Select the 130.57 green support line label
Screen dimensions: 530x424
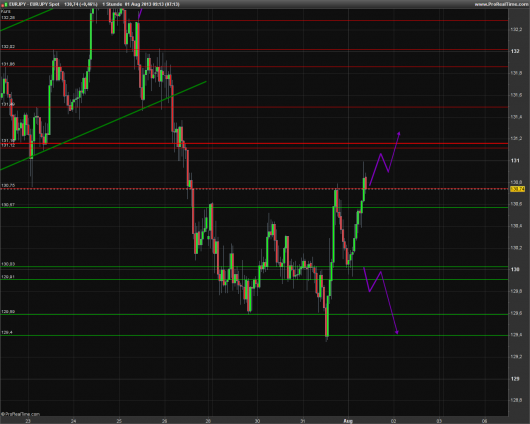click(x=8, y=205)
